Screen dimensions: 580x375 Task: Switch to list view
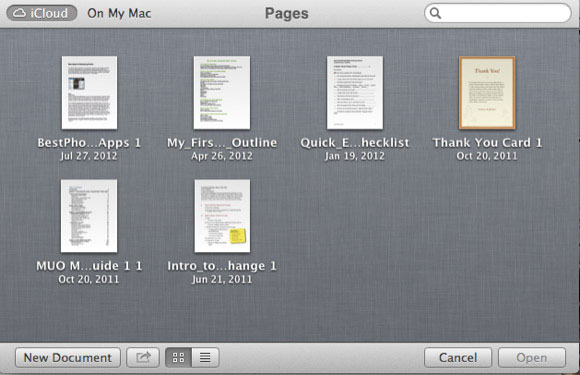click(205, 358)
